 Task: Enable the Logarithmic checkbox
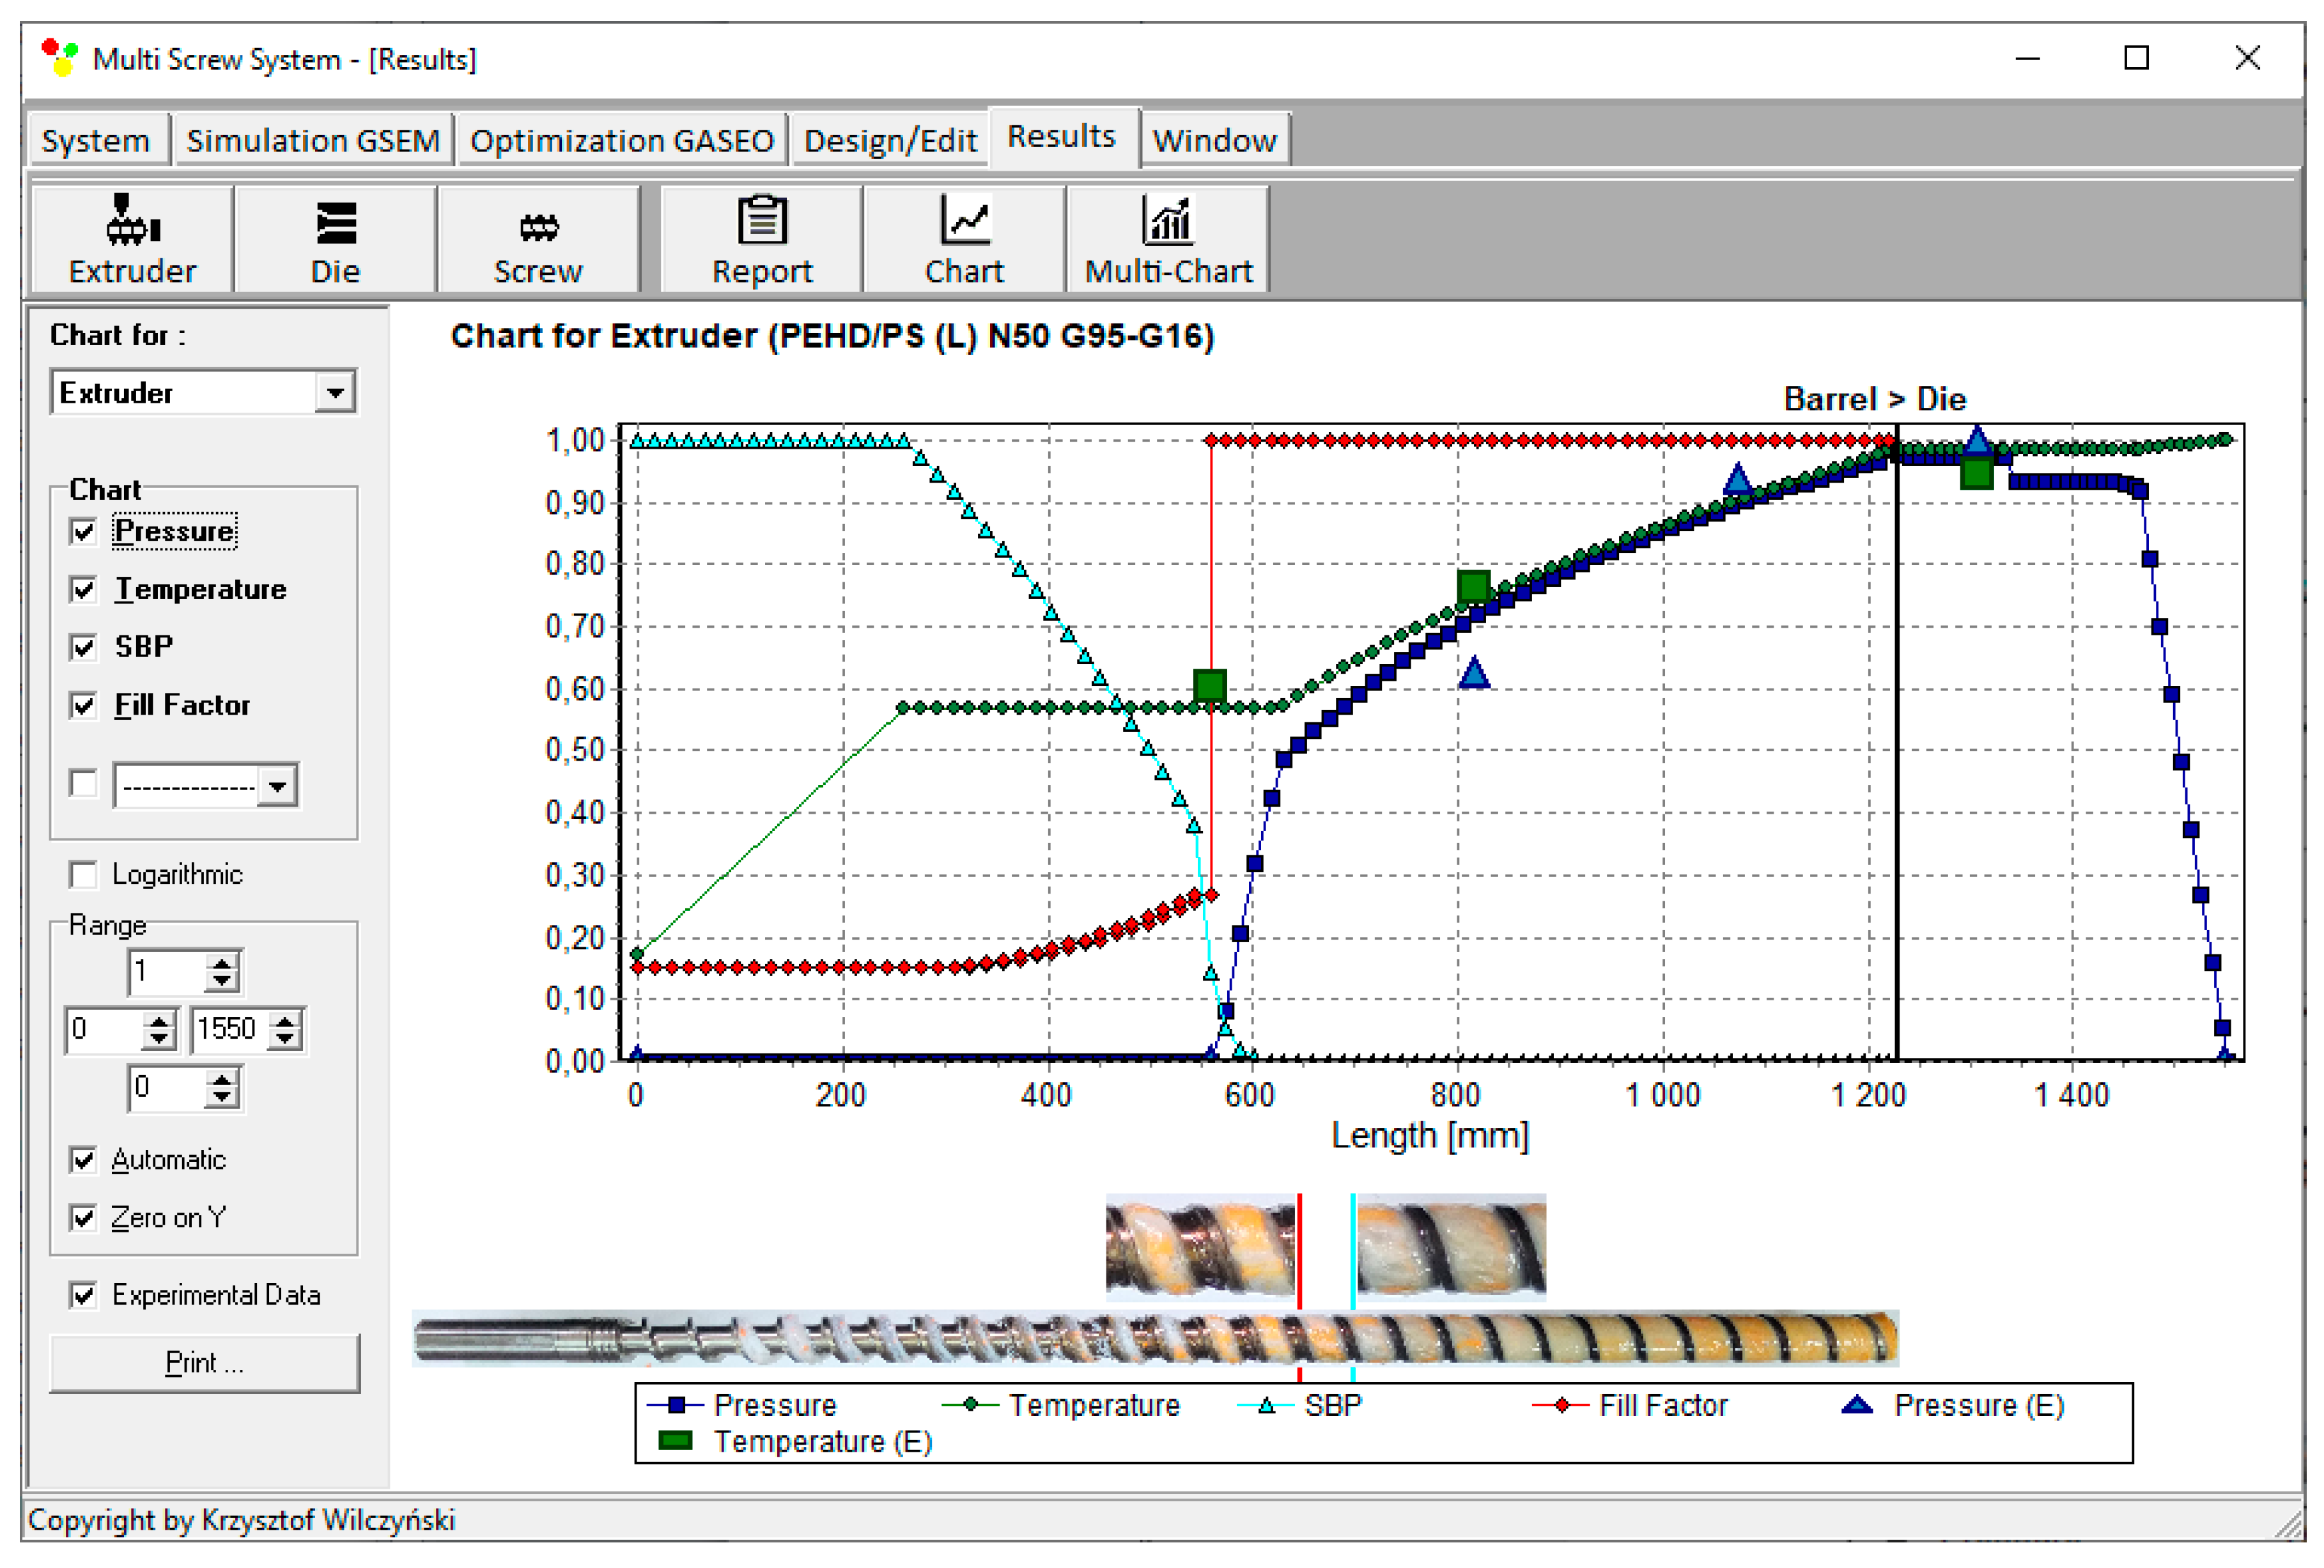[84, 875]
